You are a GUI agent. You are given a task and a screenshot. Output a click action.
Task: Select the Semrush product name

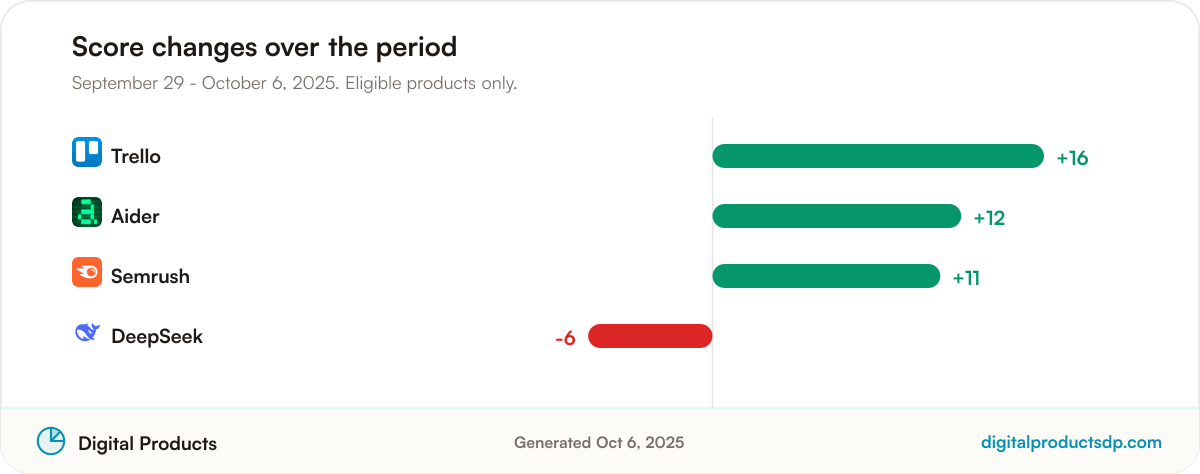coord(150,277)
